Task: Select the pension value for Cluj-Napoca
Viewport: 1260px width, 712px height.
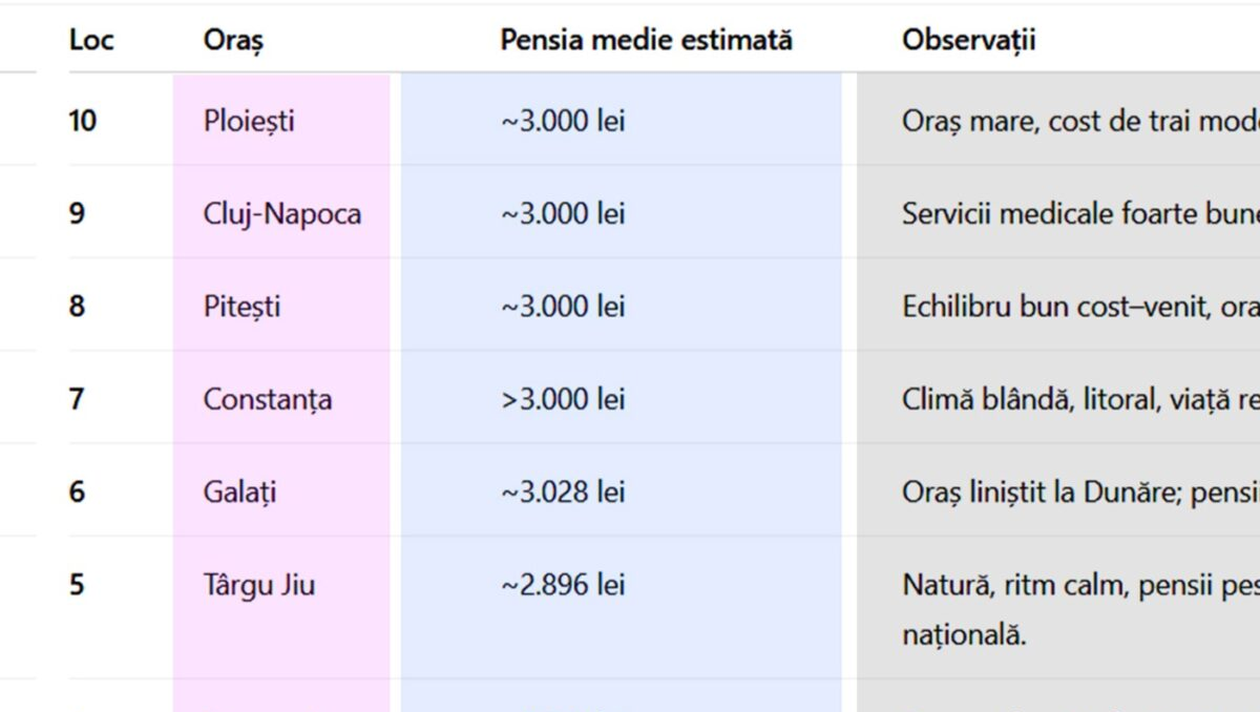Action: tap(562, 214)
